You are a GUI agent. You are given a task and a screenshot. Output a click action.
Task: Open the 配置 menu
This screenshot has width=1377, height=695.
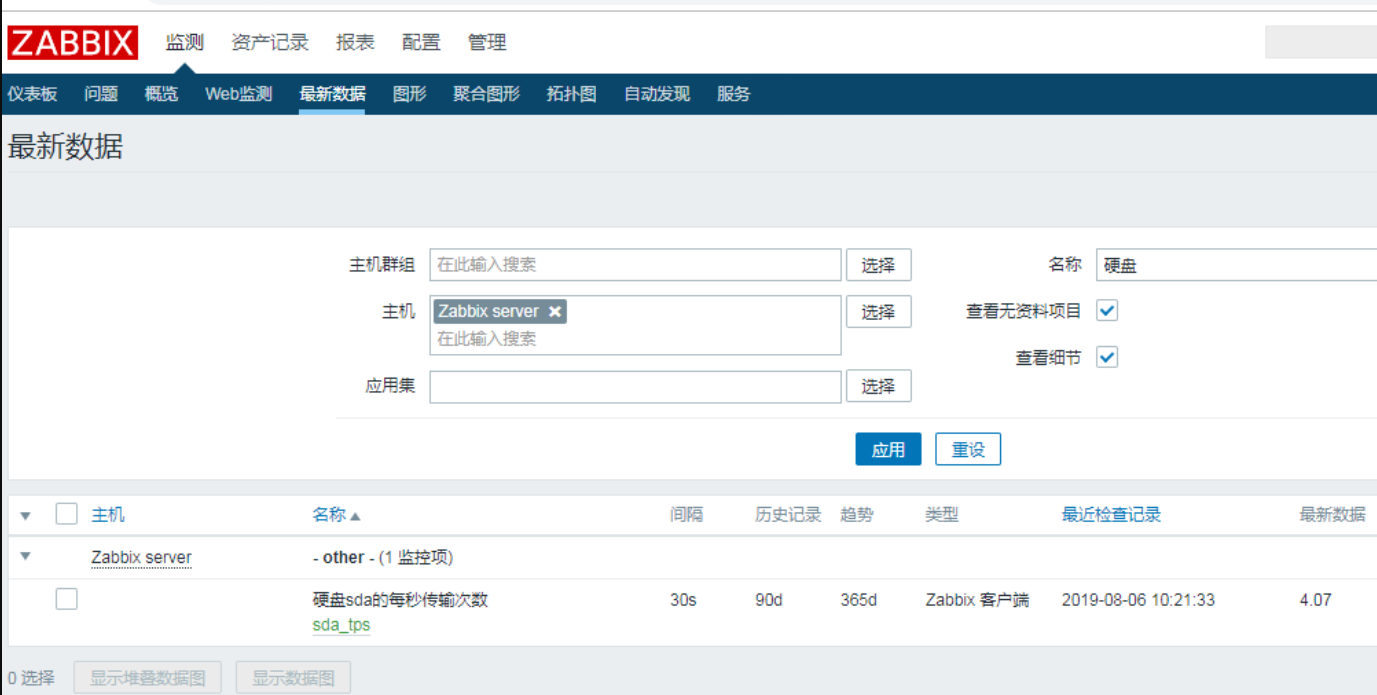(421, 42)
